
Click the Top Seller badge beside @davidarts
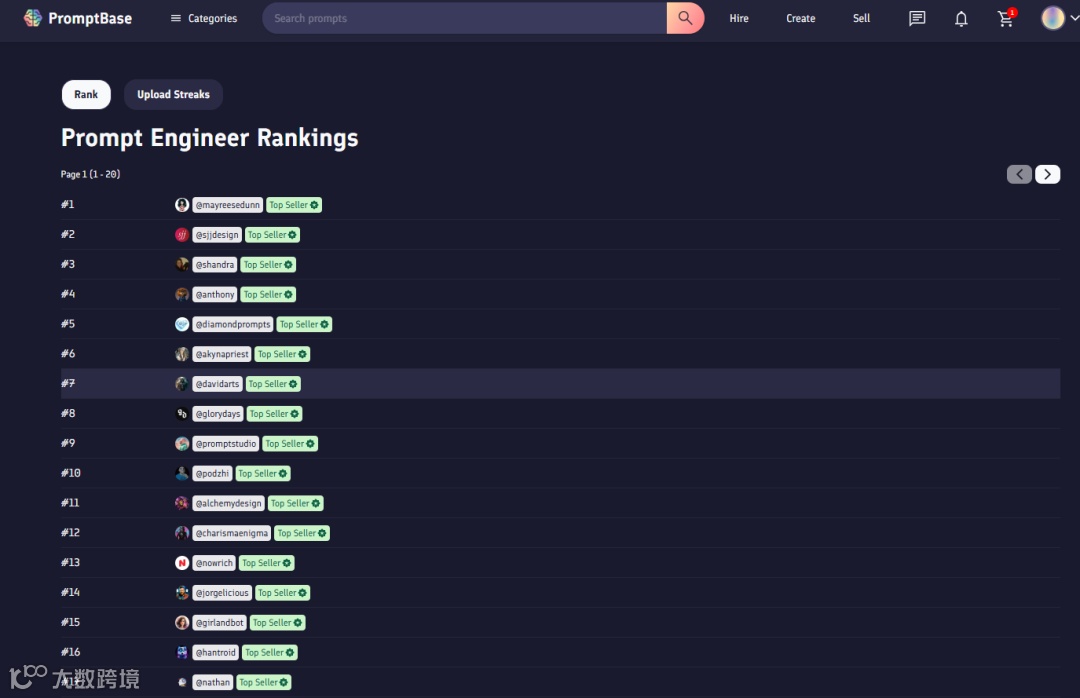pyautogui.click(x=273, y=384)
